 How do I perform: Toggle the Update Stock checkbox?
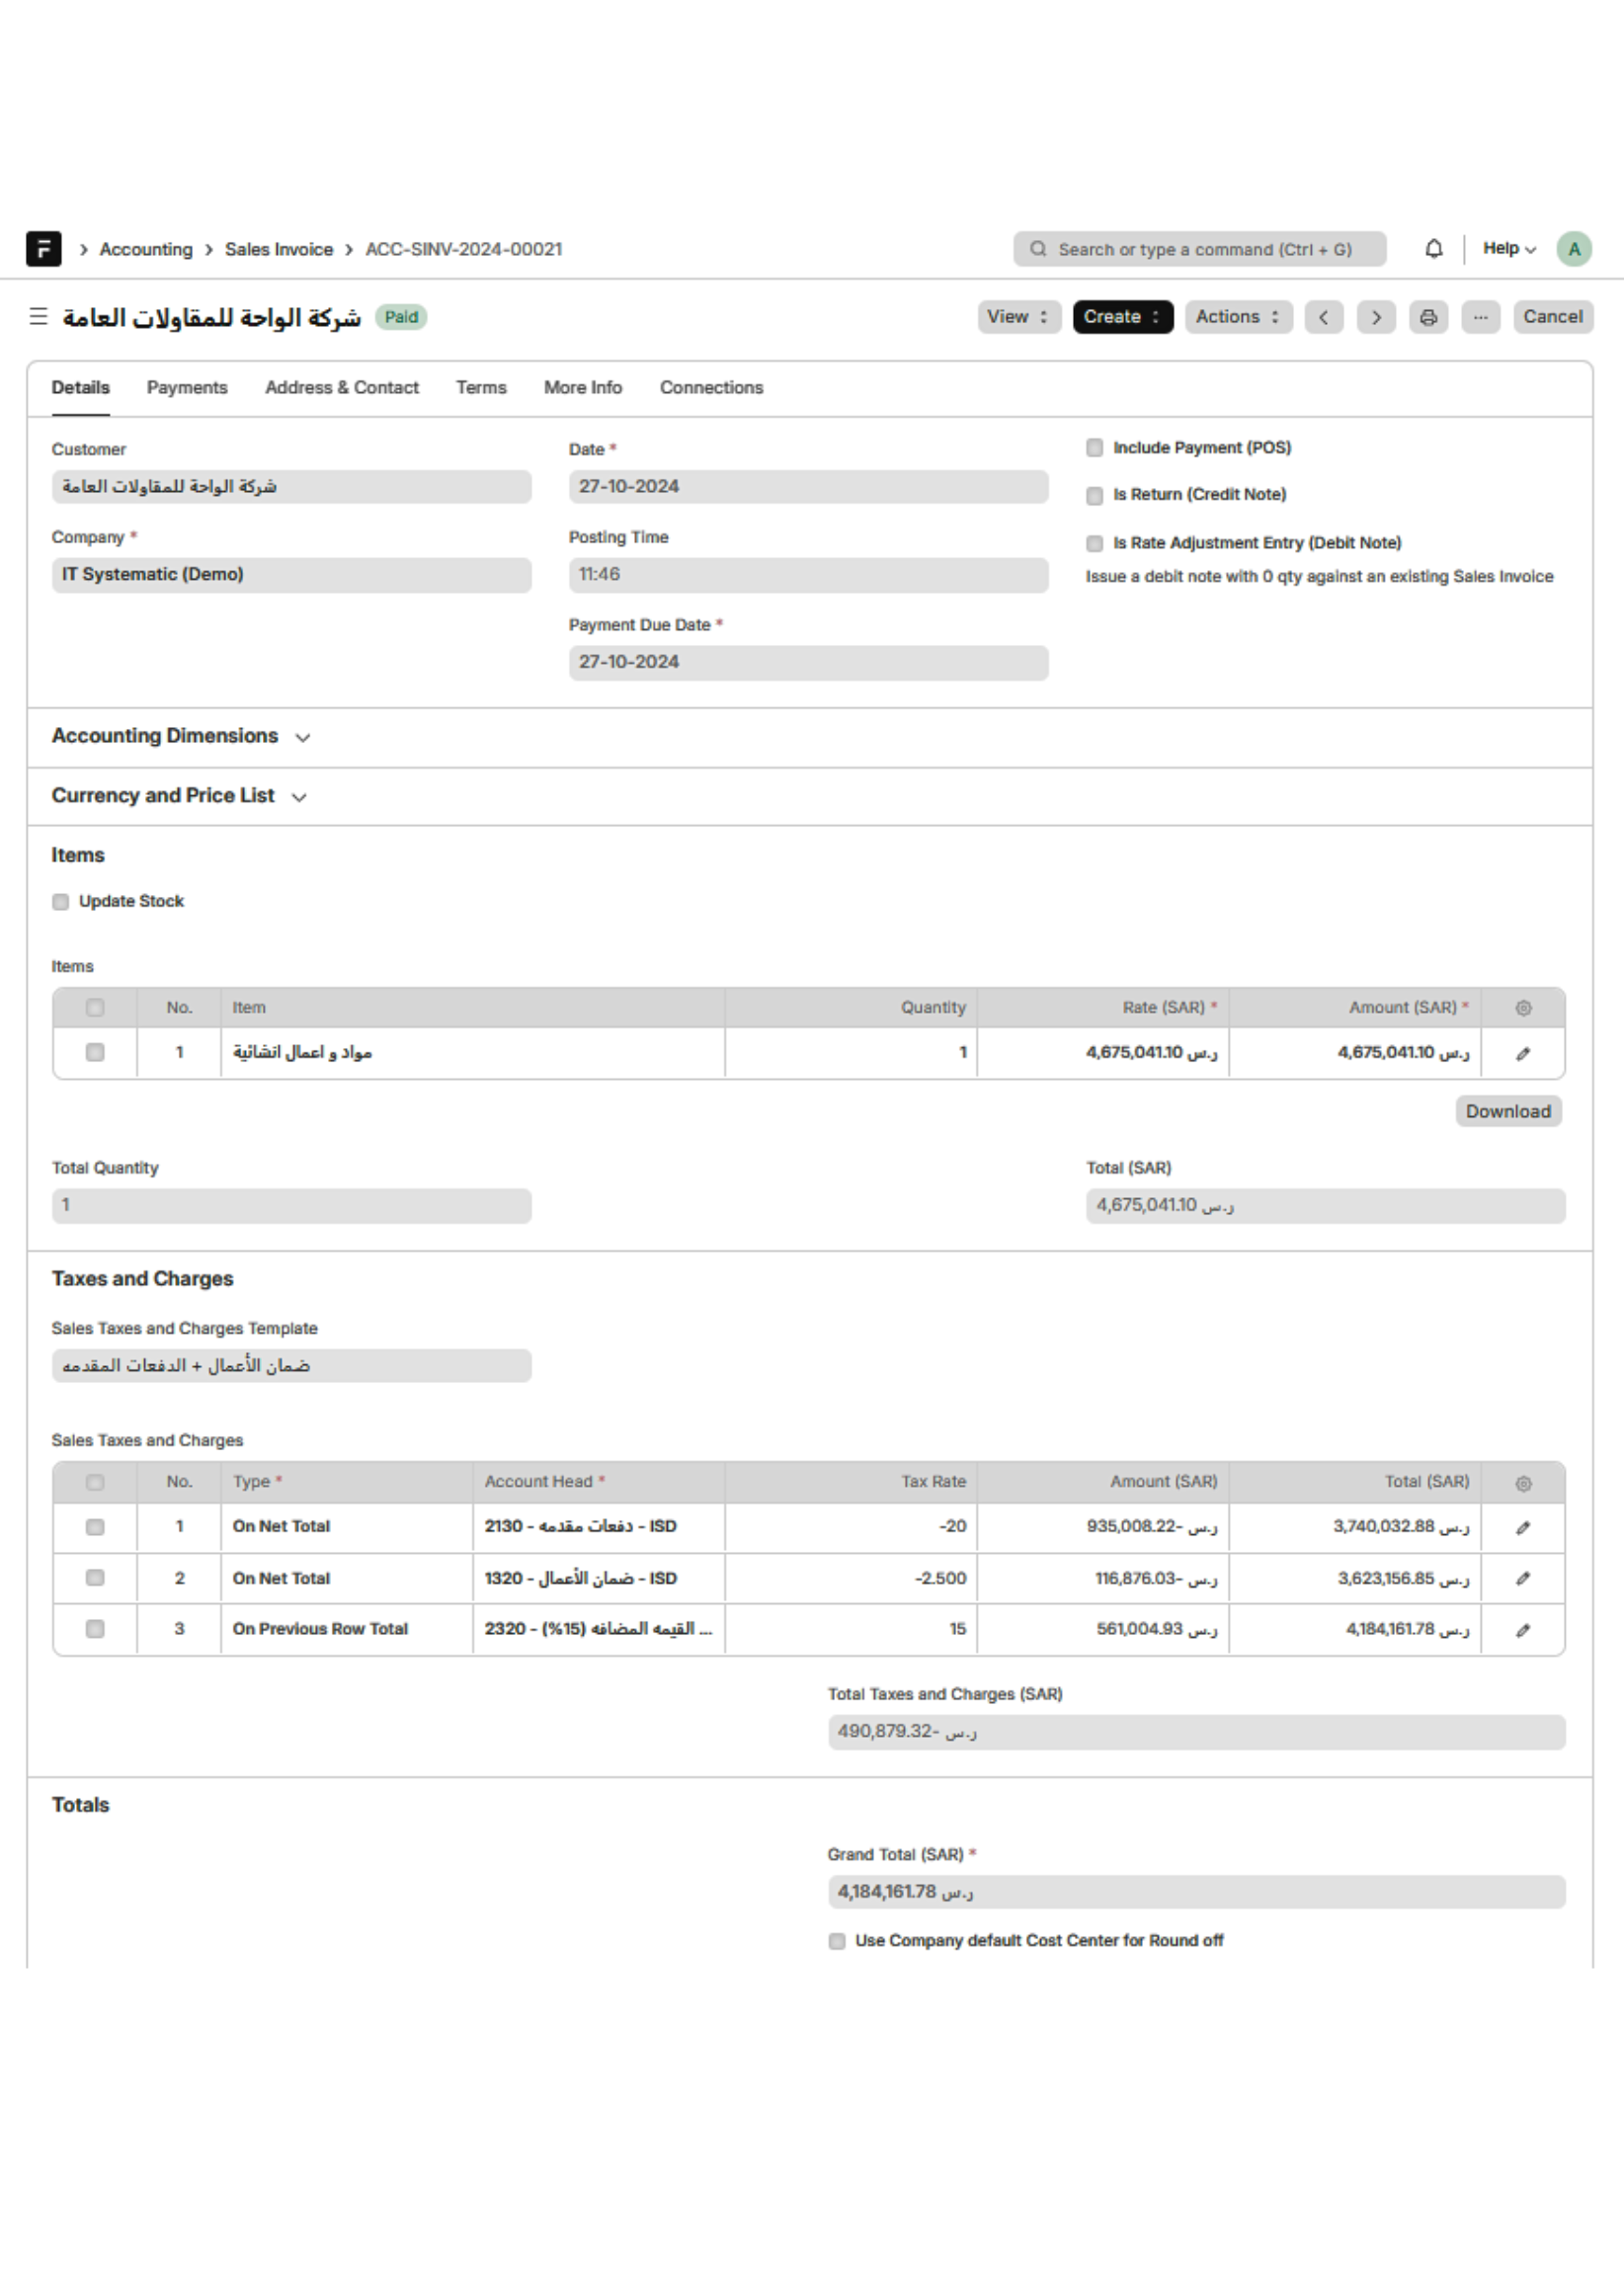tap(60, 901)
